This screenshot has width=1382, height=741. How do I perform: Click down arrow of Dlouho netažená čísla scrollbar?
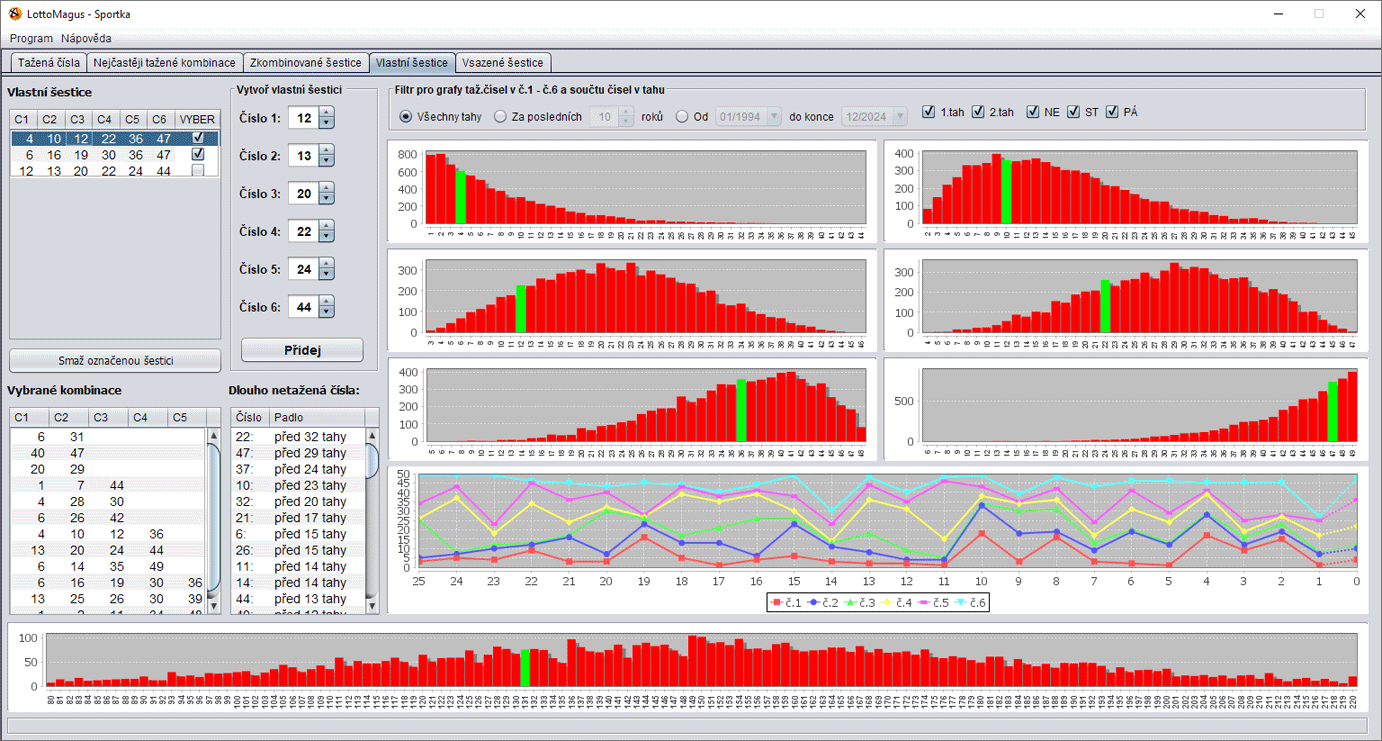point(373,606)
